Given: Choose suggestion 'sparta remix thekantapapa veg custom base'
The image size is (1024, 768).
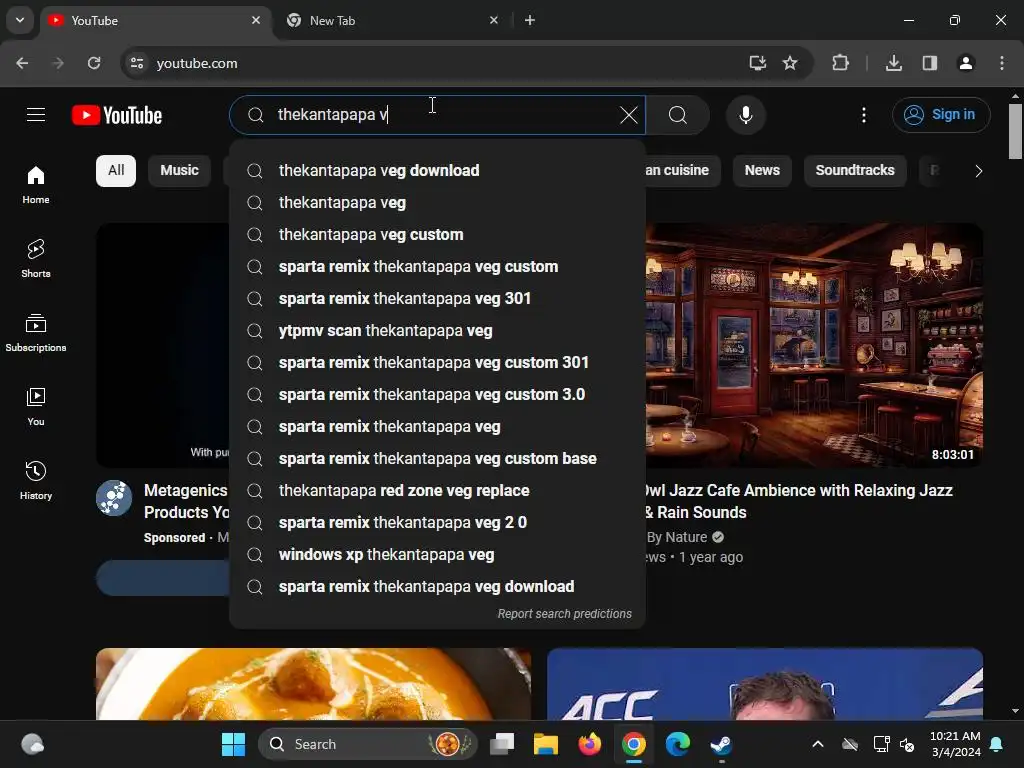Looking at the screenshot, I should tap(438, 458).
